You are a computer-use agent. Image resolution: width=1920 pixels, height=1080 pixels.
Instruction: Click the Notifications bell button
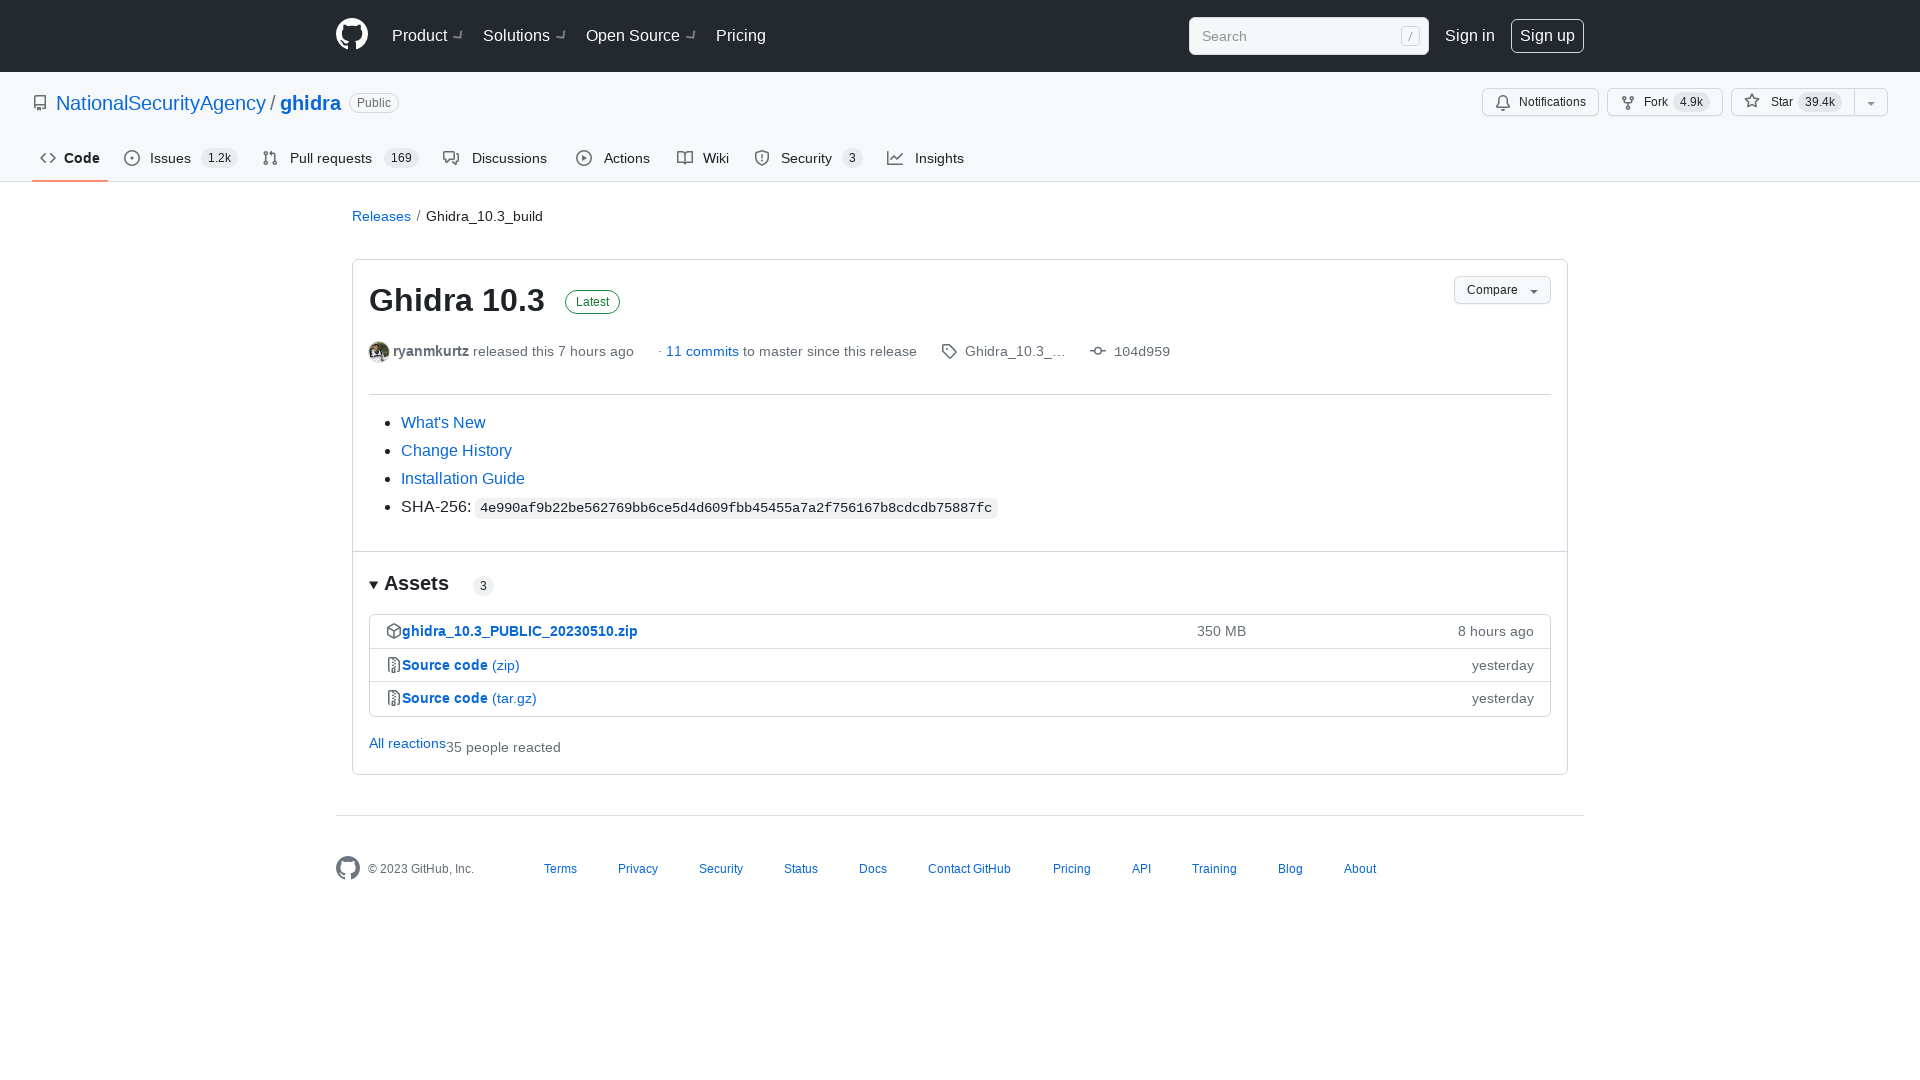1540,102
